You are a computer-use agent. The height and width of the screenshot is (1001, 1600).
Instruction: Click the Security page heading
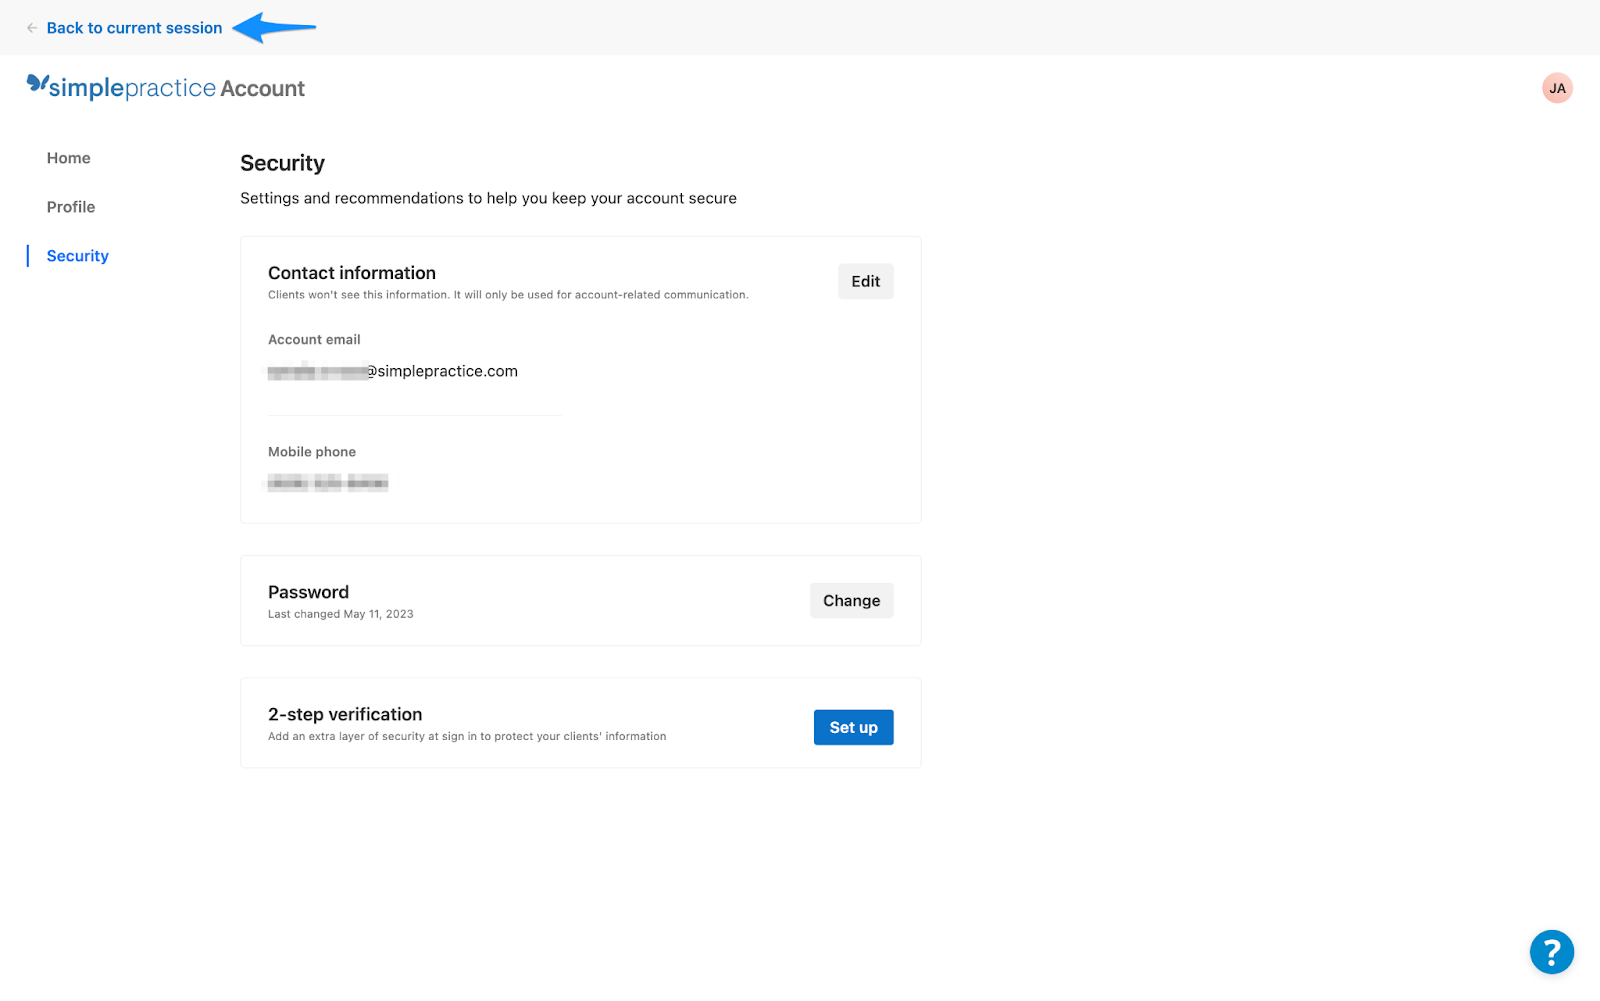click(x=283, y=163)
